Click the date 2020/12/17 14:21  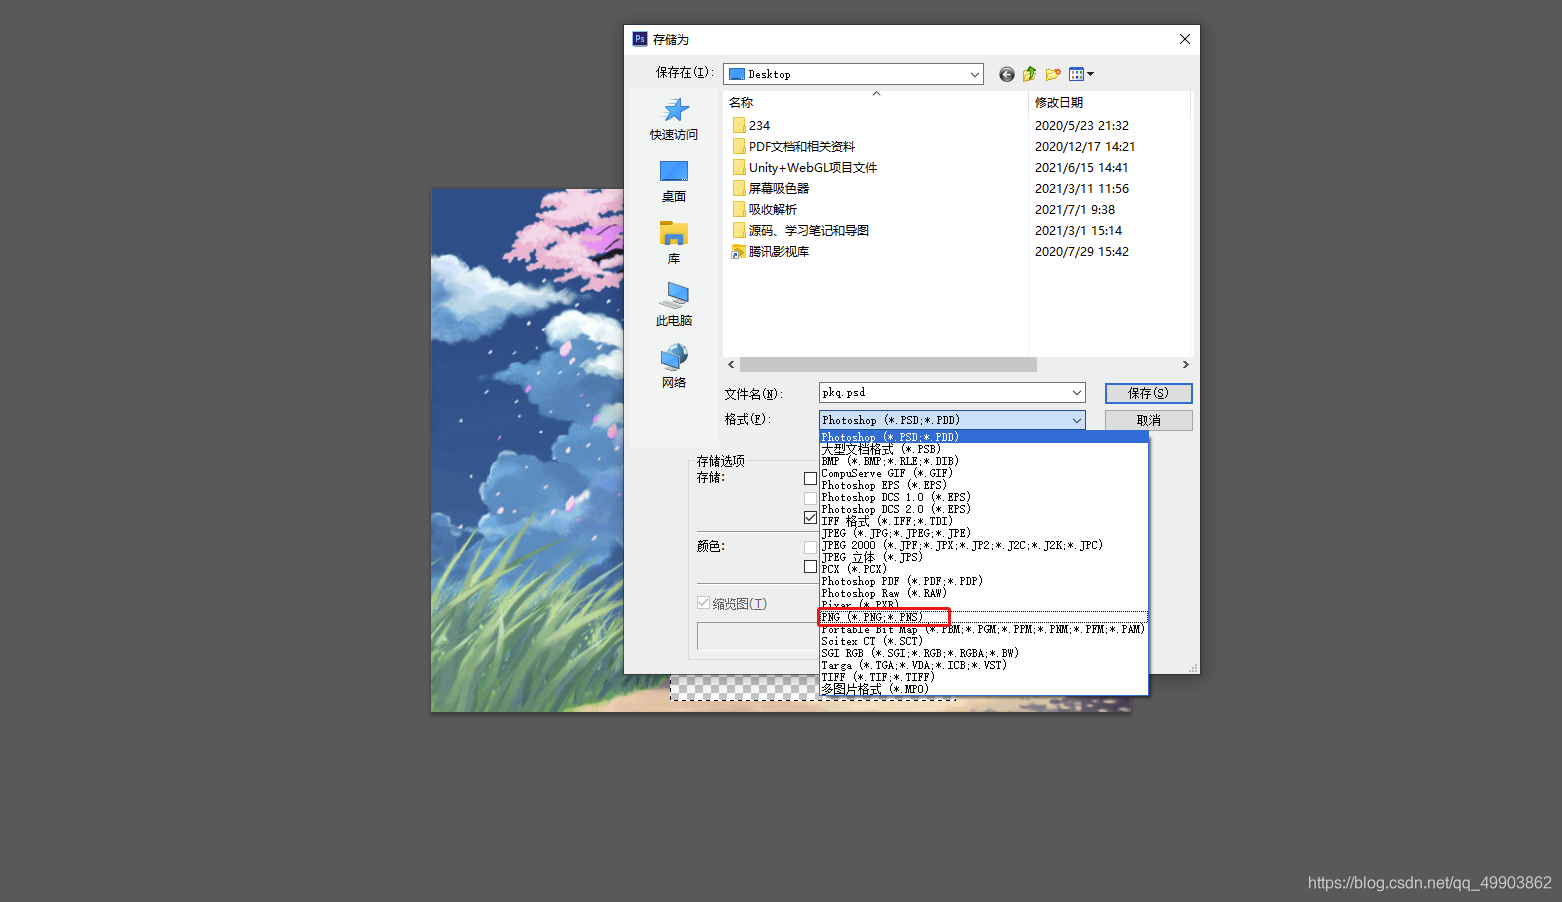click(x=1084, y=146)
